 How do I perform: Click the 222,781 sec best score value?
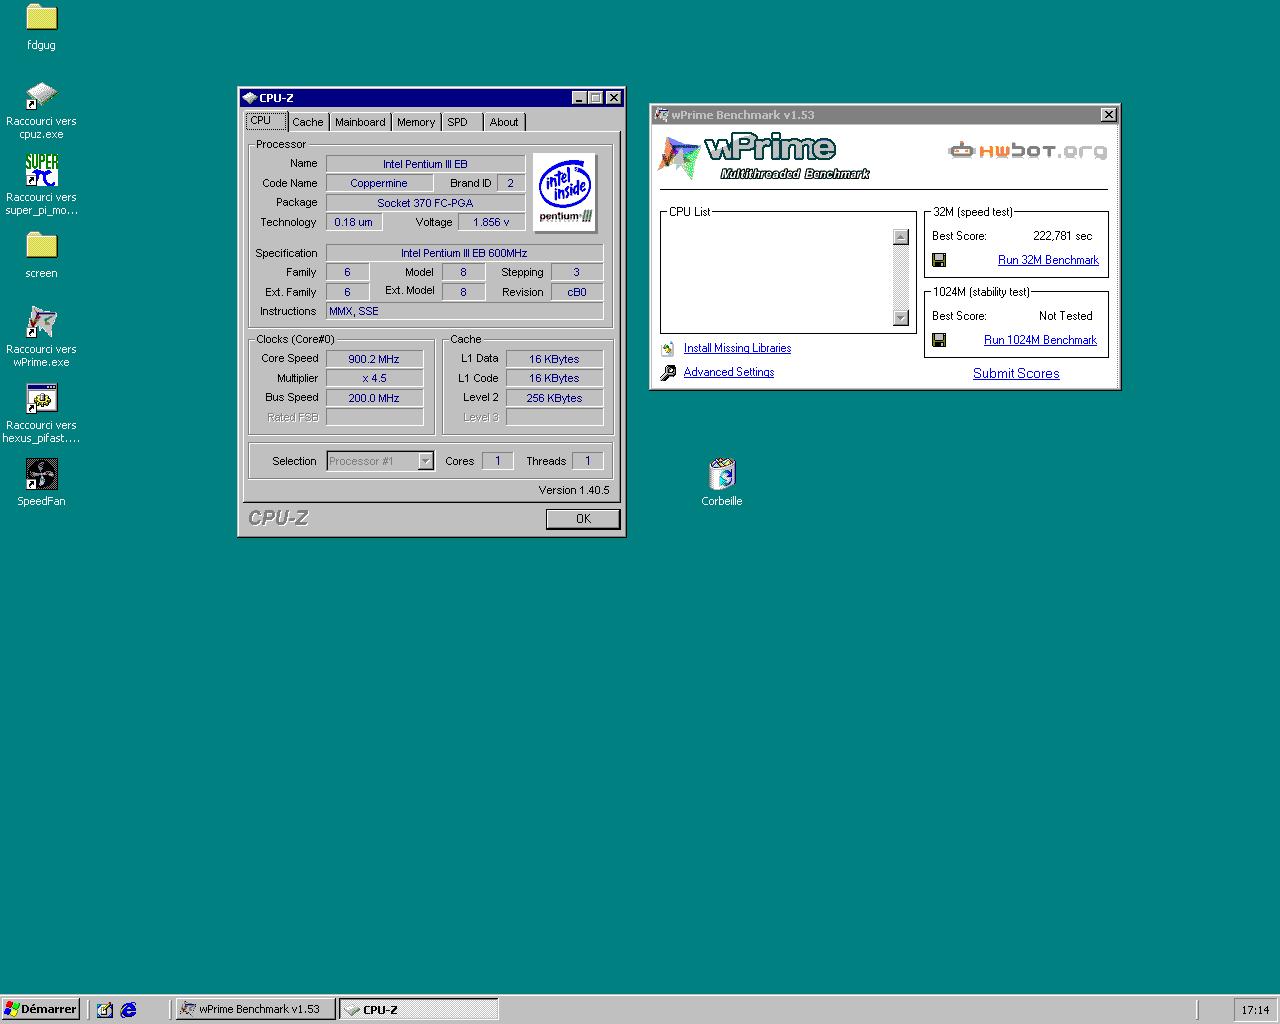(x=1062, y=236)
